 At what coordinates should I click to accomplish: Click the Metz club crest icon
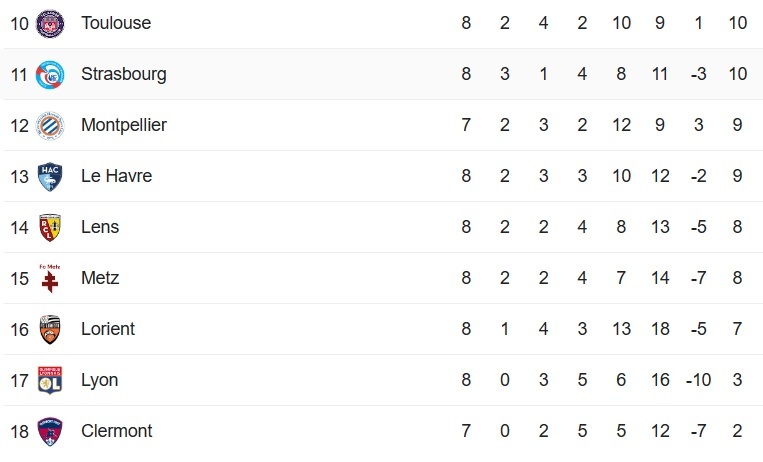click(x=49, y=278)
